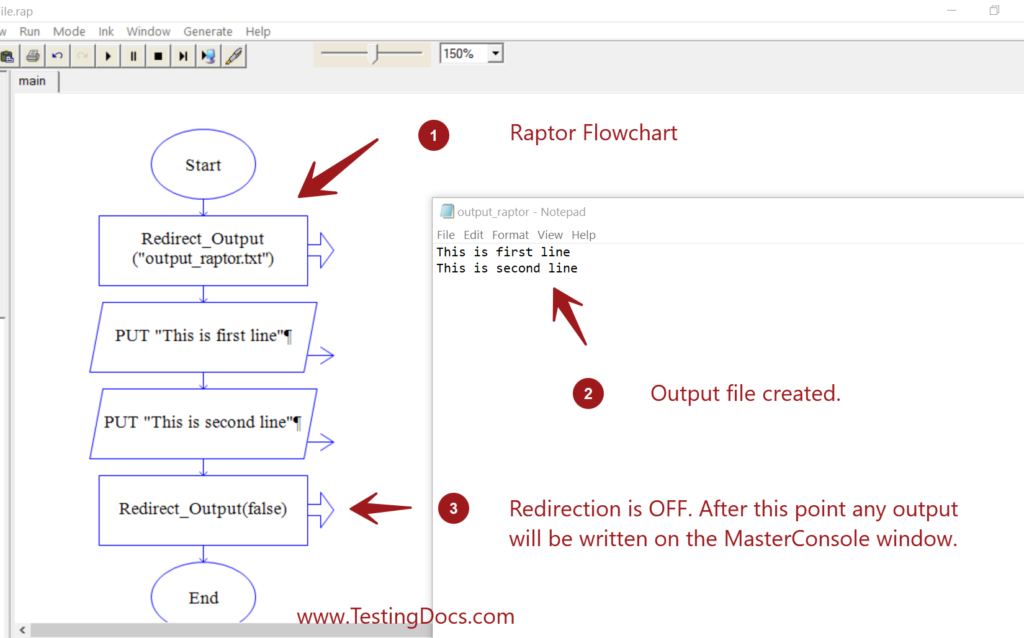
Task: Click the Test against server icon
Action: [x=208, y=56]
